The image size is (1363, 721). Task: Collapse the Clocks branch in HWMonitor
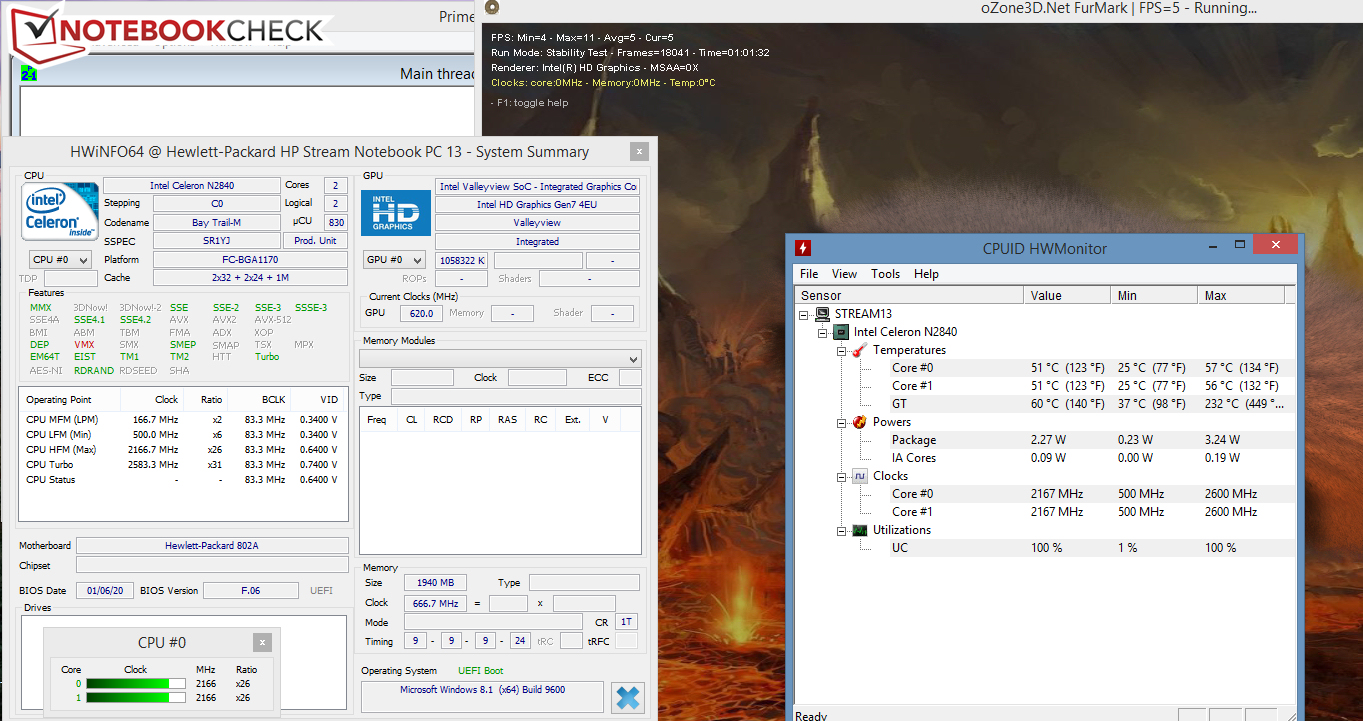click(842, 476)
